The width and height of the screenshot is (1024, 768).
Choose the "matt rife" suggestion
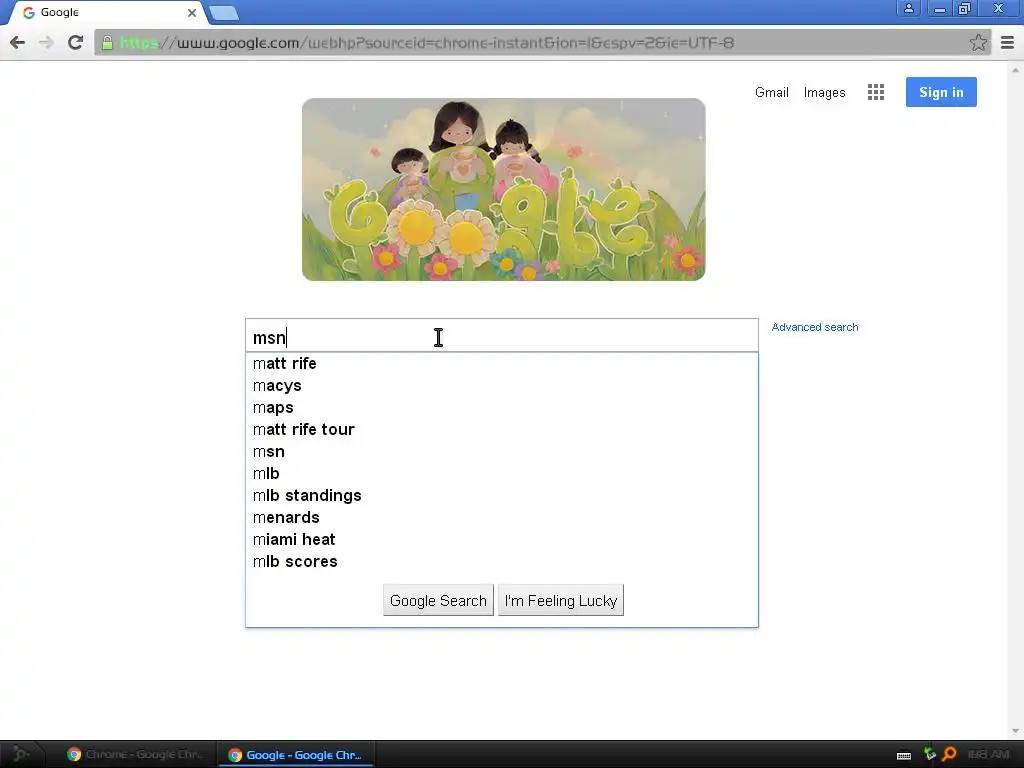pos(502,363)
